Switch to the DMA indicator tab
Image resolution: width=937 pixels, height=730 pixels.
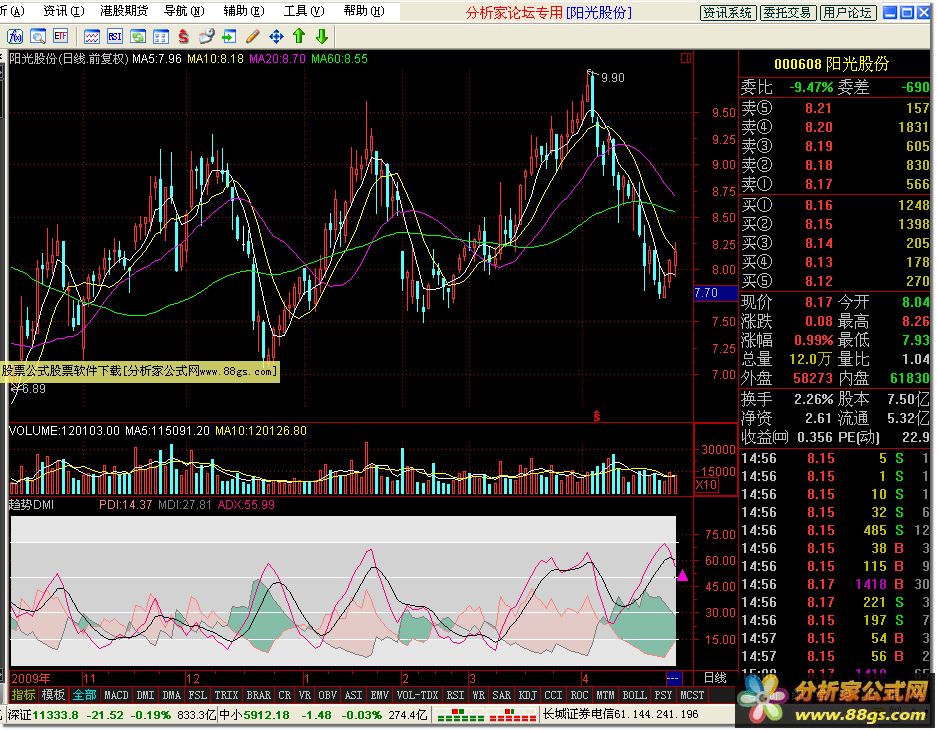pos(172,695)
